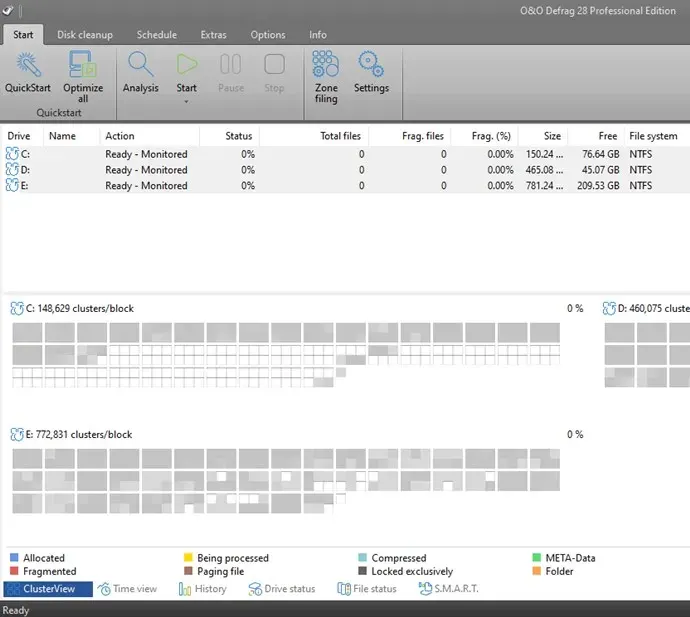The height and width of the screenshot is (617, 690).
Task: Run the Analysis magnifier tool
Action: click(140, 64)
